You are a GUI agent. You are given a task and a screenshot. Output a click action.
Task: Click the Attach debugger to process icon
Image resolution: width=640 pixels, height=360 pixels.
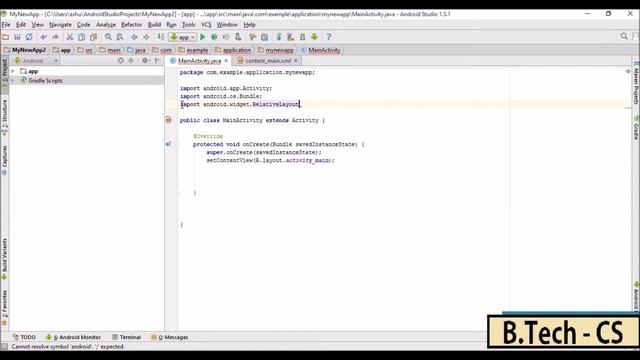point(238,37)
